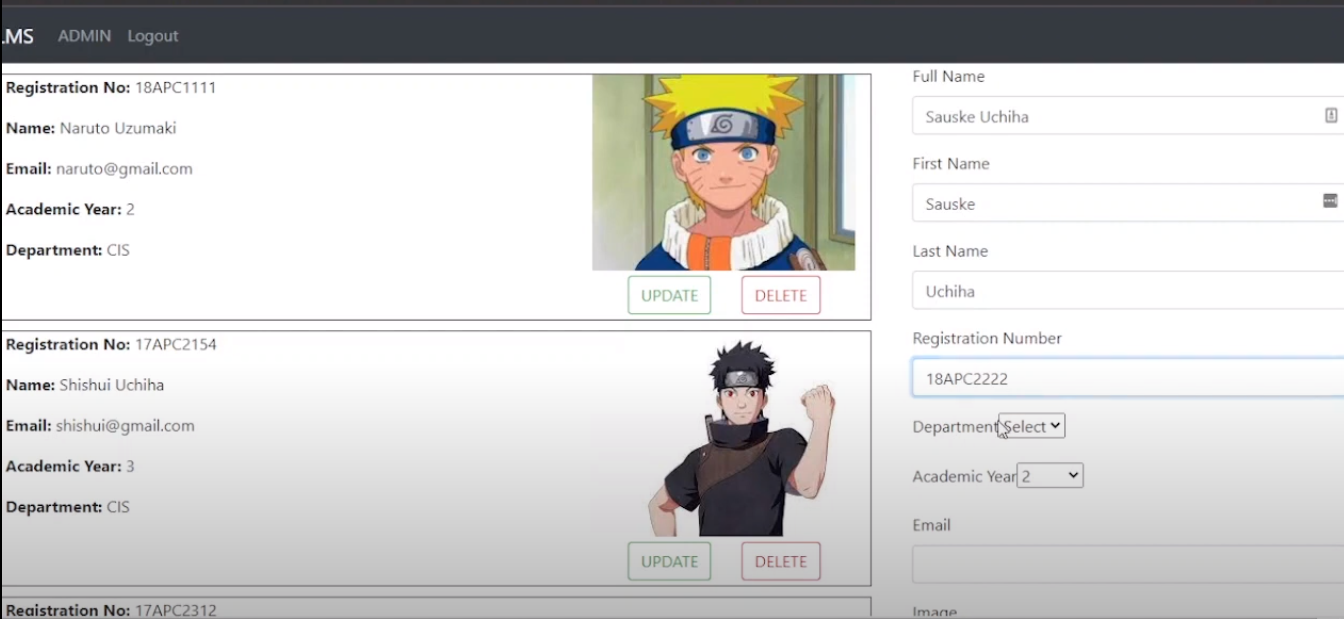Select the email naruto@gmail.com
This screenshot has width=1344, height=619.
(124, 169)
